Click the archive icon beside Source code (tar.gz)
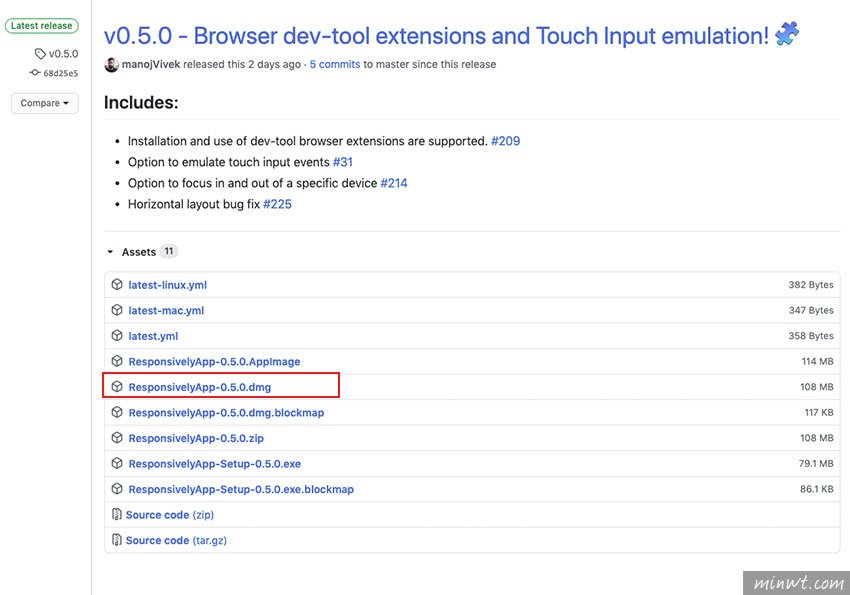The height and width of the screenshot is (595, 850). point(116,540)
